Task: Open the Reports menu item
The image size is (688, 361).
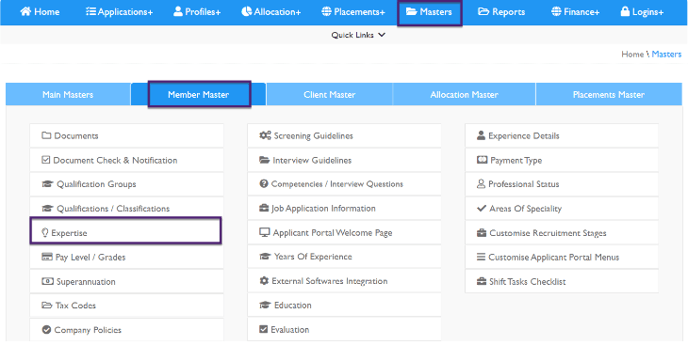Action: [501, 12]
